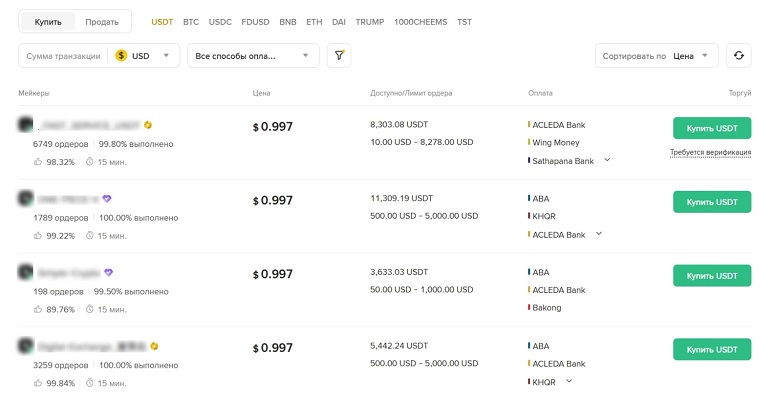Click the Оплата column header
This screenshot has width=775, height=399.
[x=540, y=93]
